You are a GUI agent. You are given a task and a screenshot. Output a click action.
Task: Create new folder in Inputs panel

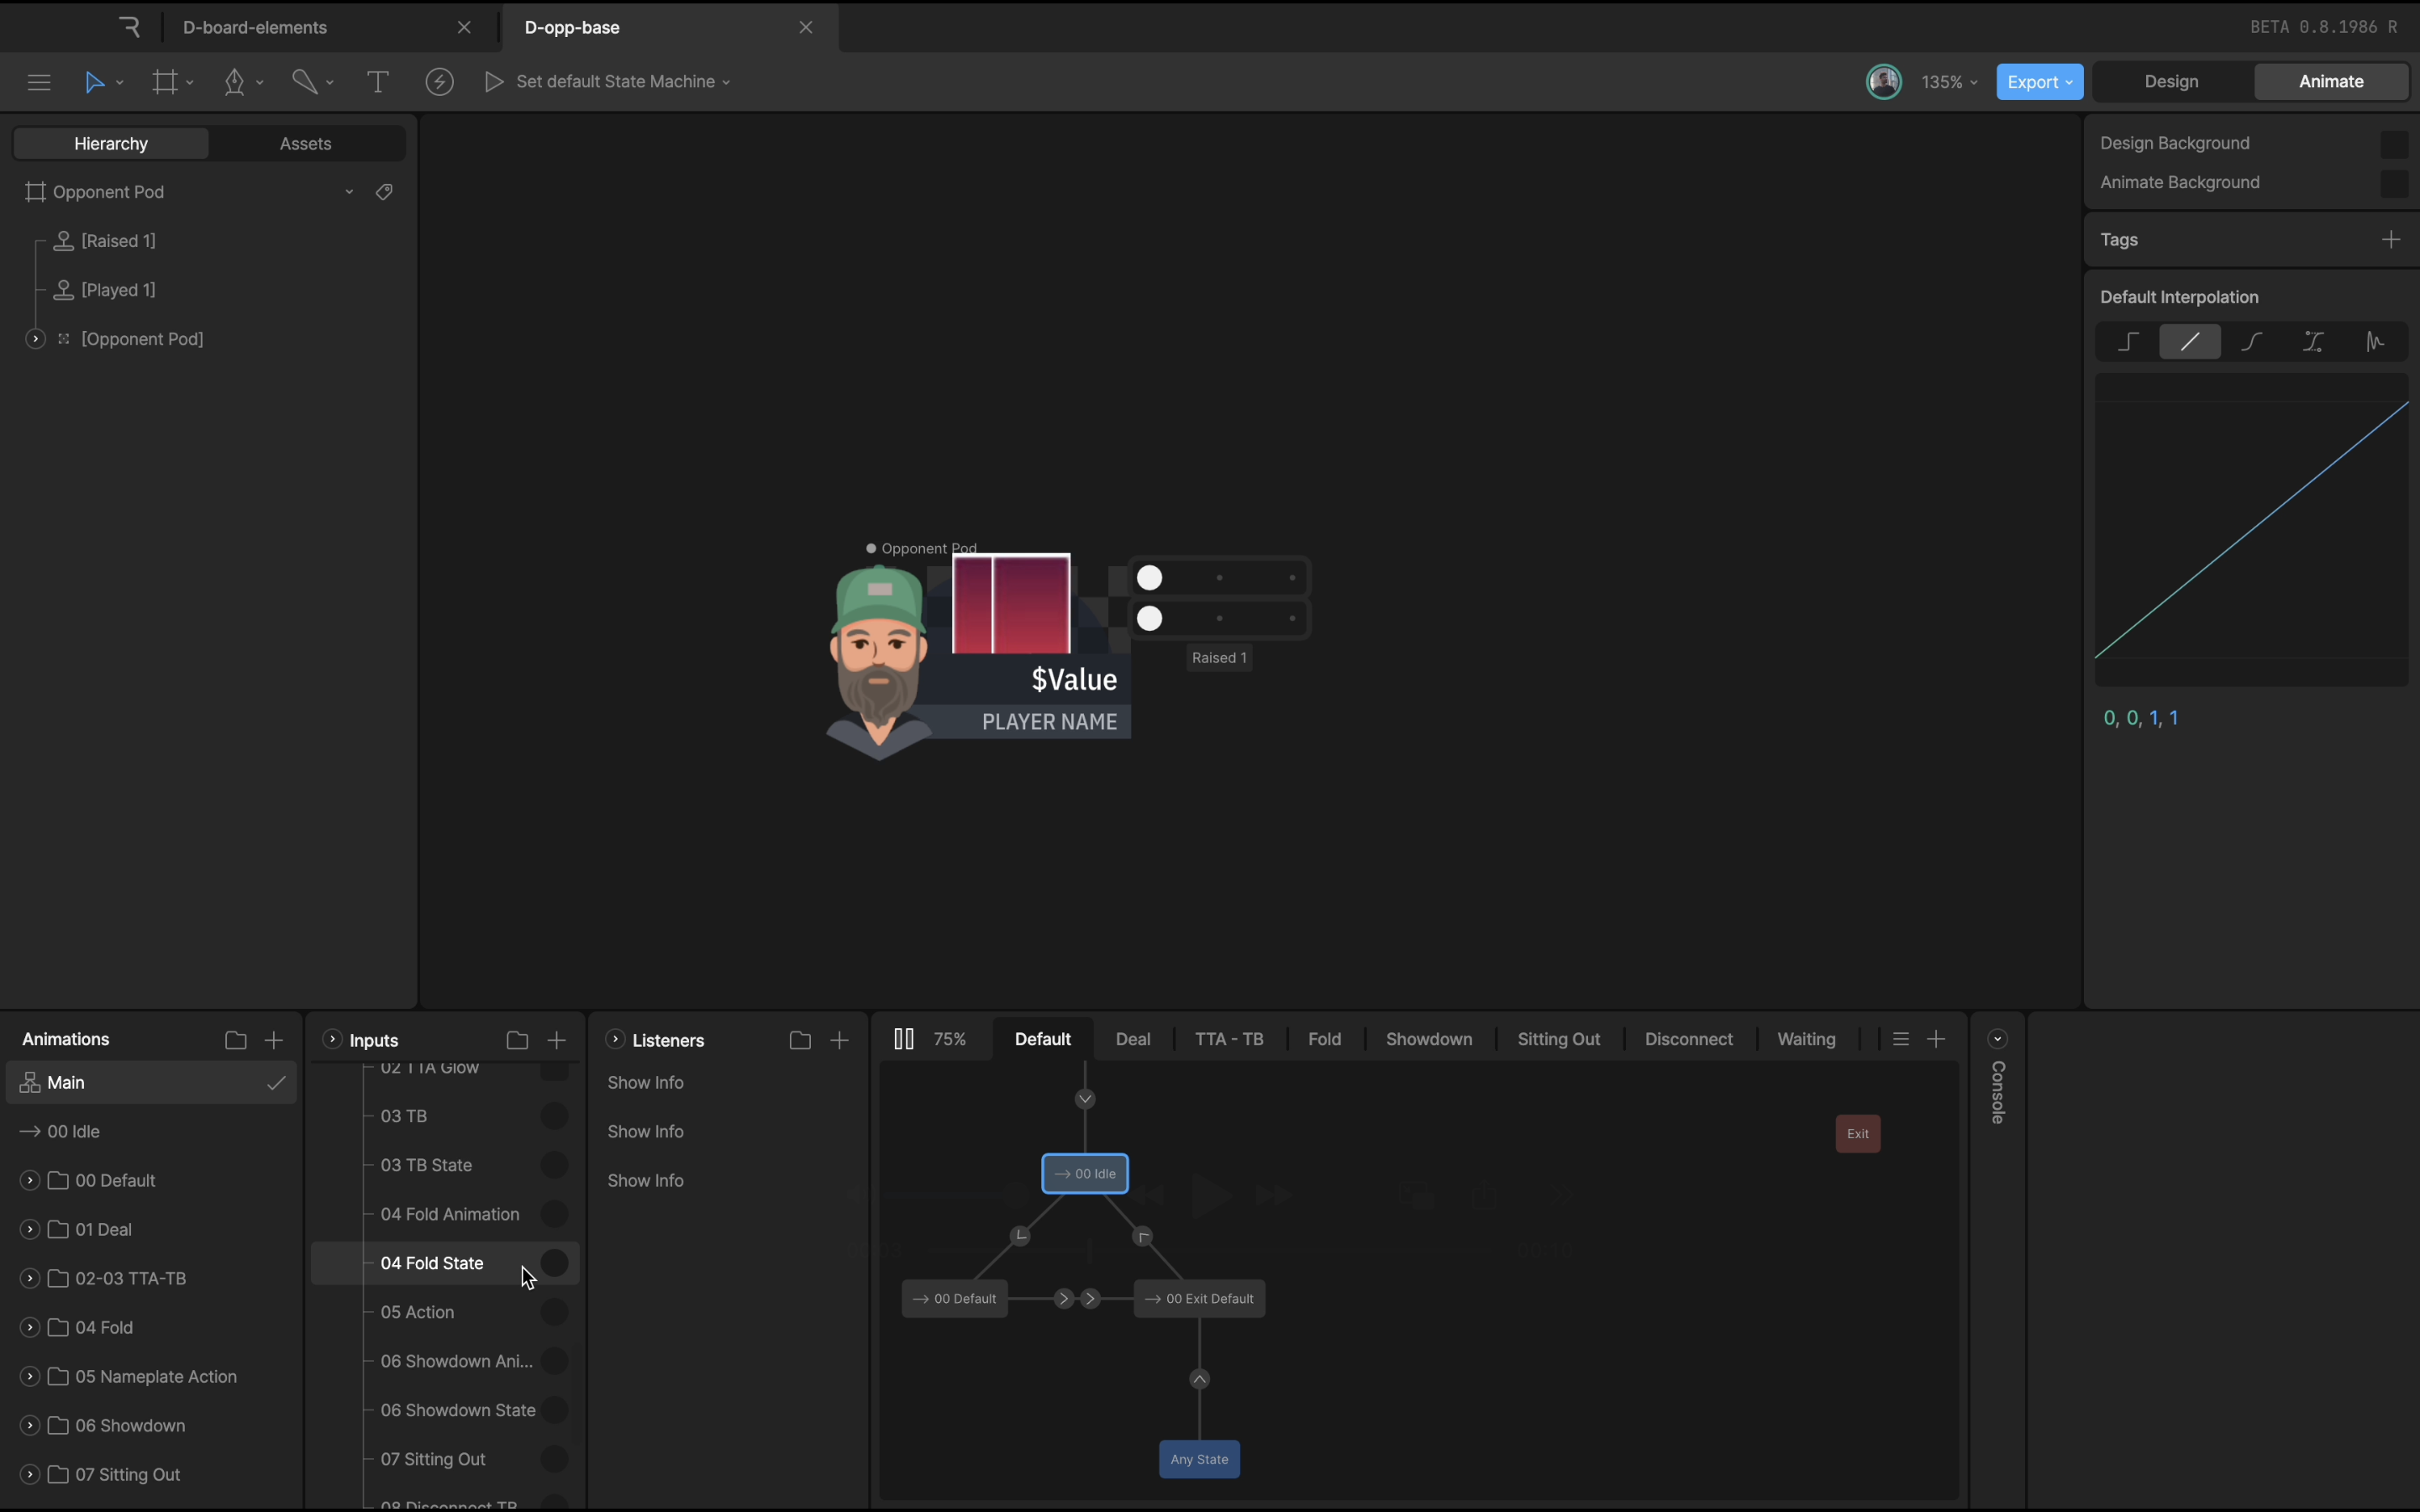[517, 1040]
